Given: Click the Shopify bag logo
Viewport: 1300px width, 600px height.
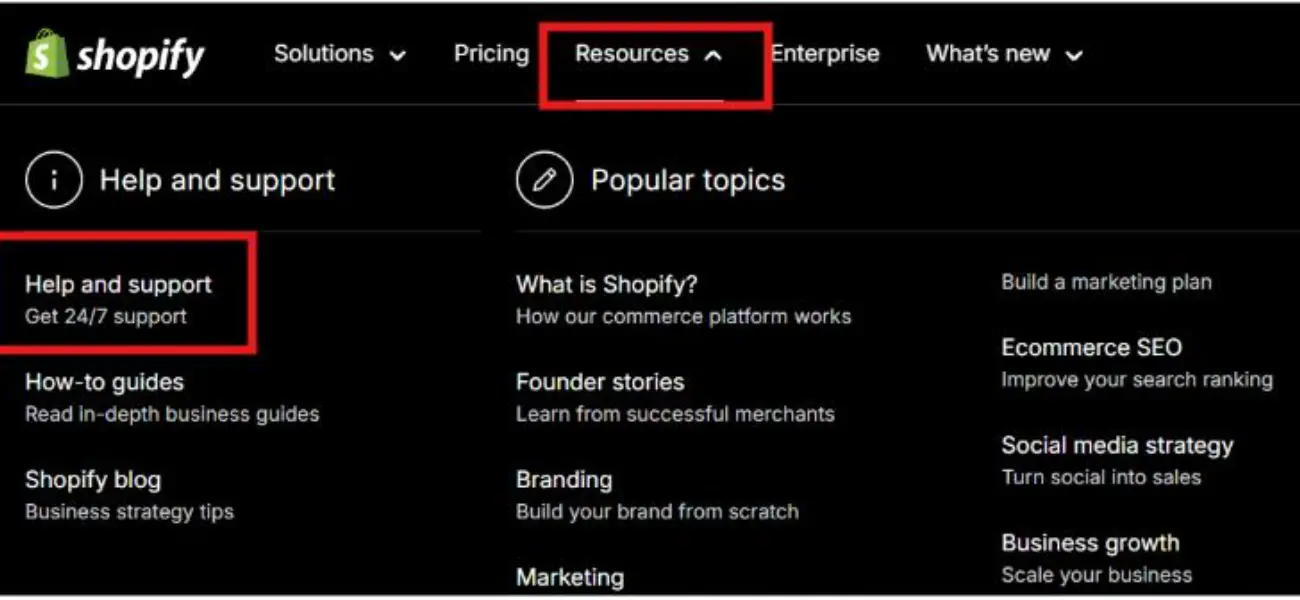Looking at the screenshot, I should pyautogui.click(x=46, y=53).
